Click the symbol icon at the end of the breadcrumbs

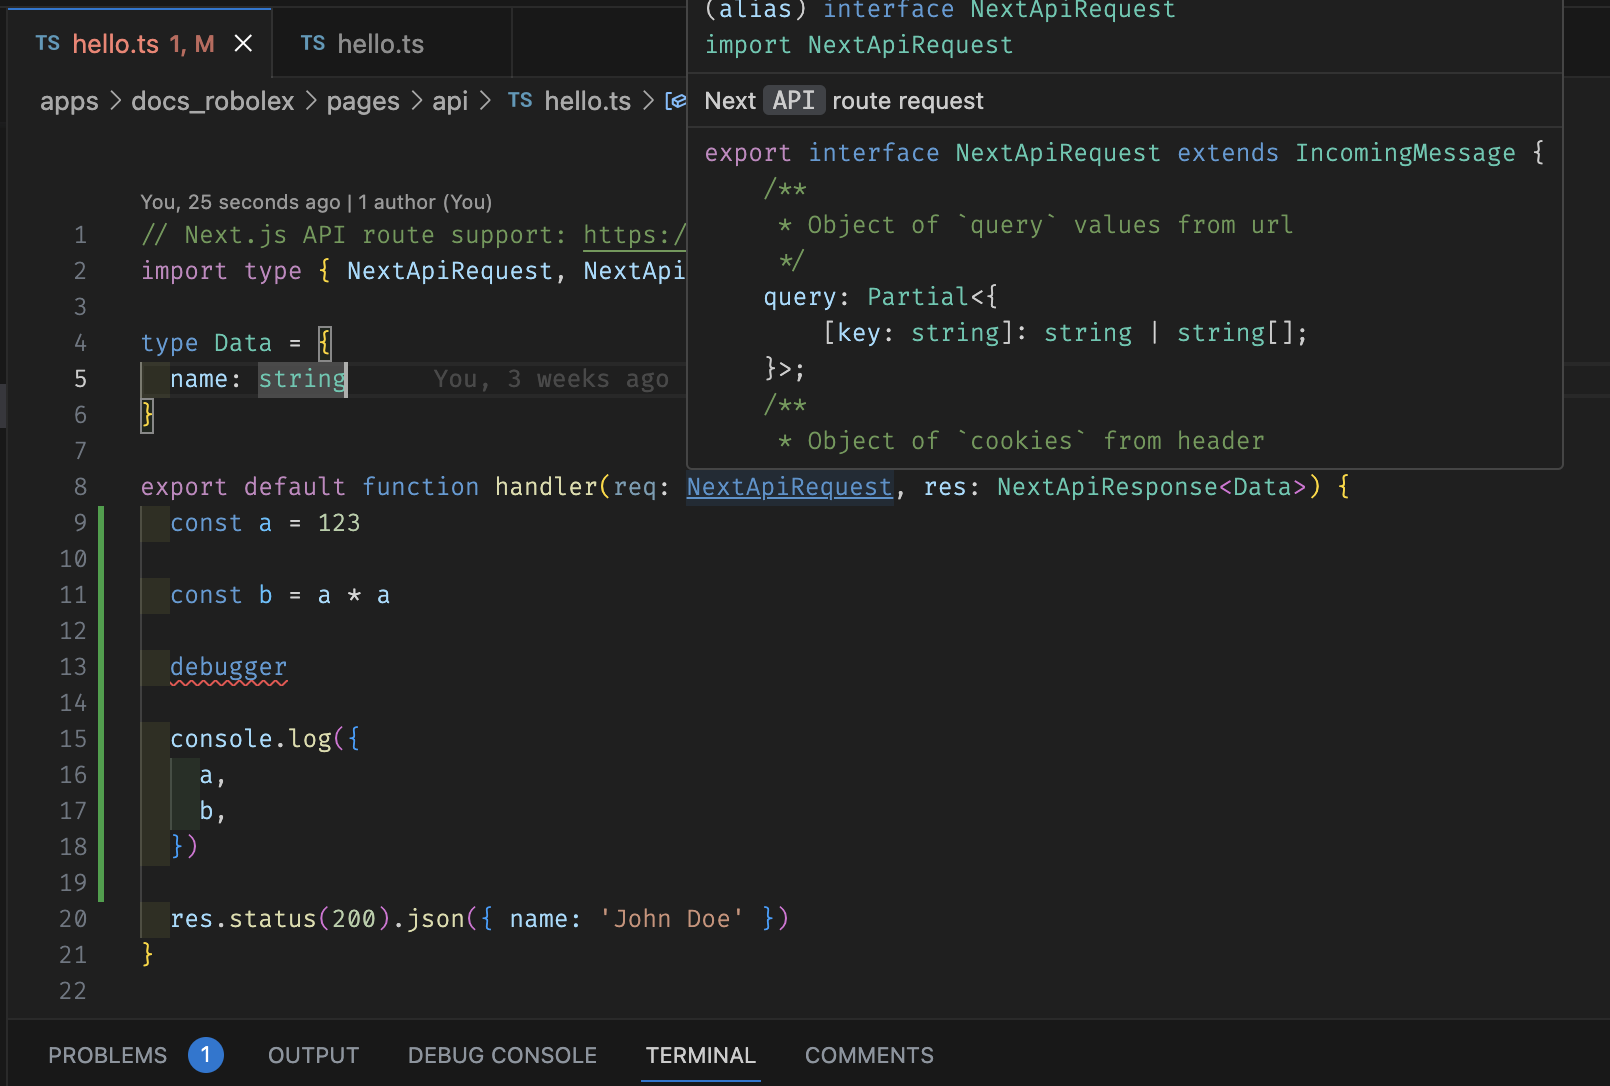click(676, 100)
